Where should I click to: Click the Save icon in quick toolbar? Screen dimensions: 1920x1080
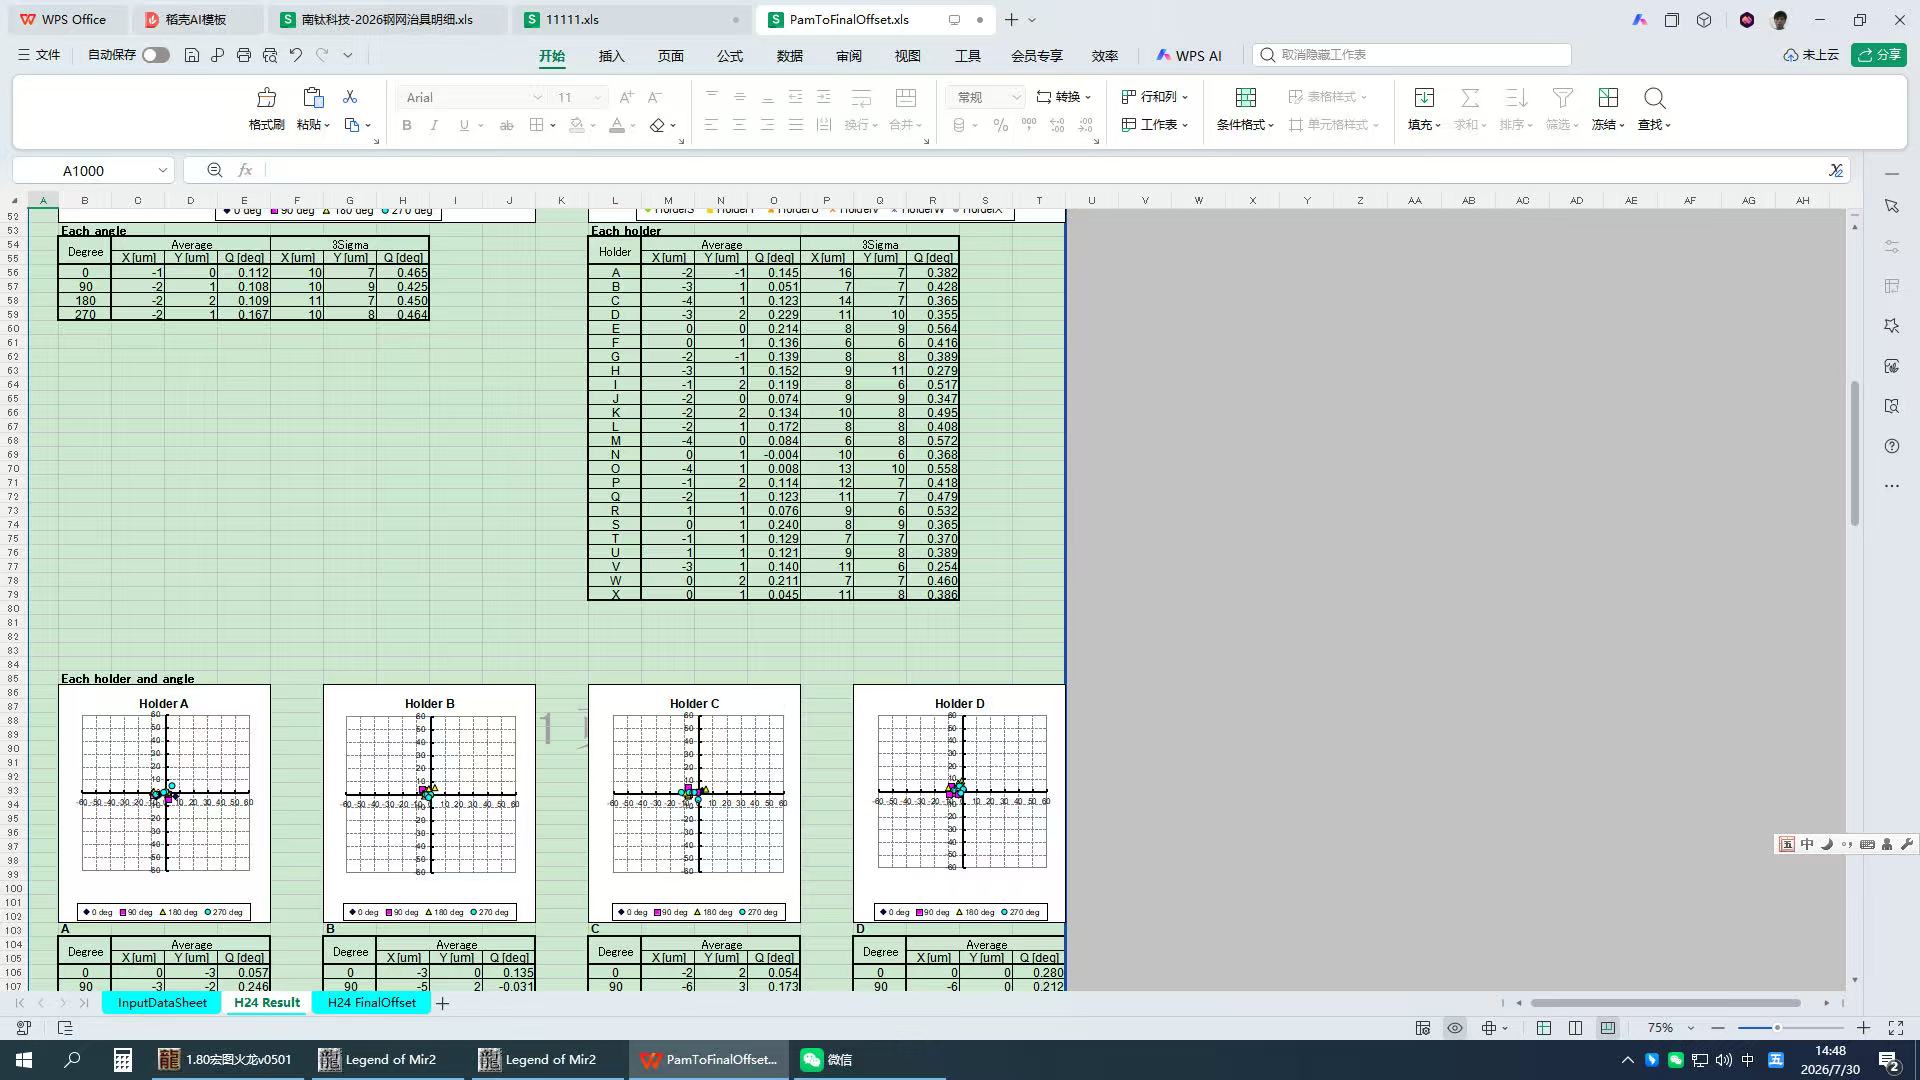(x=192, y=55)
